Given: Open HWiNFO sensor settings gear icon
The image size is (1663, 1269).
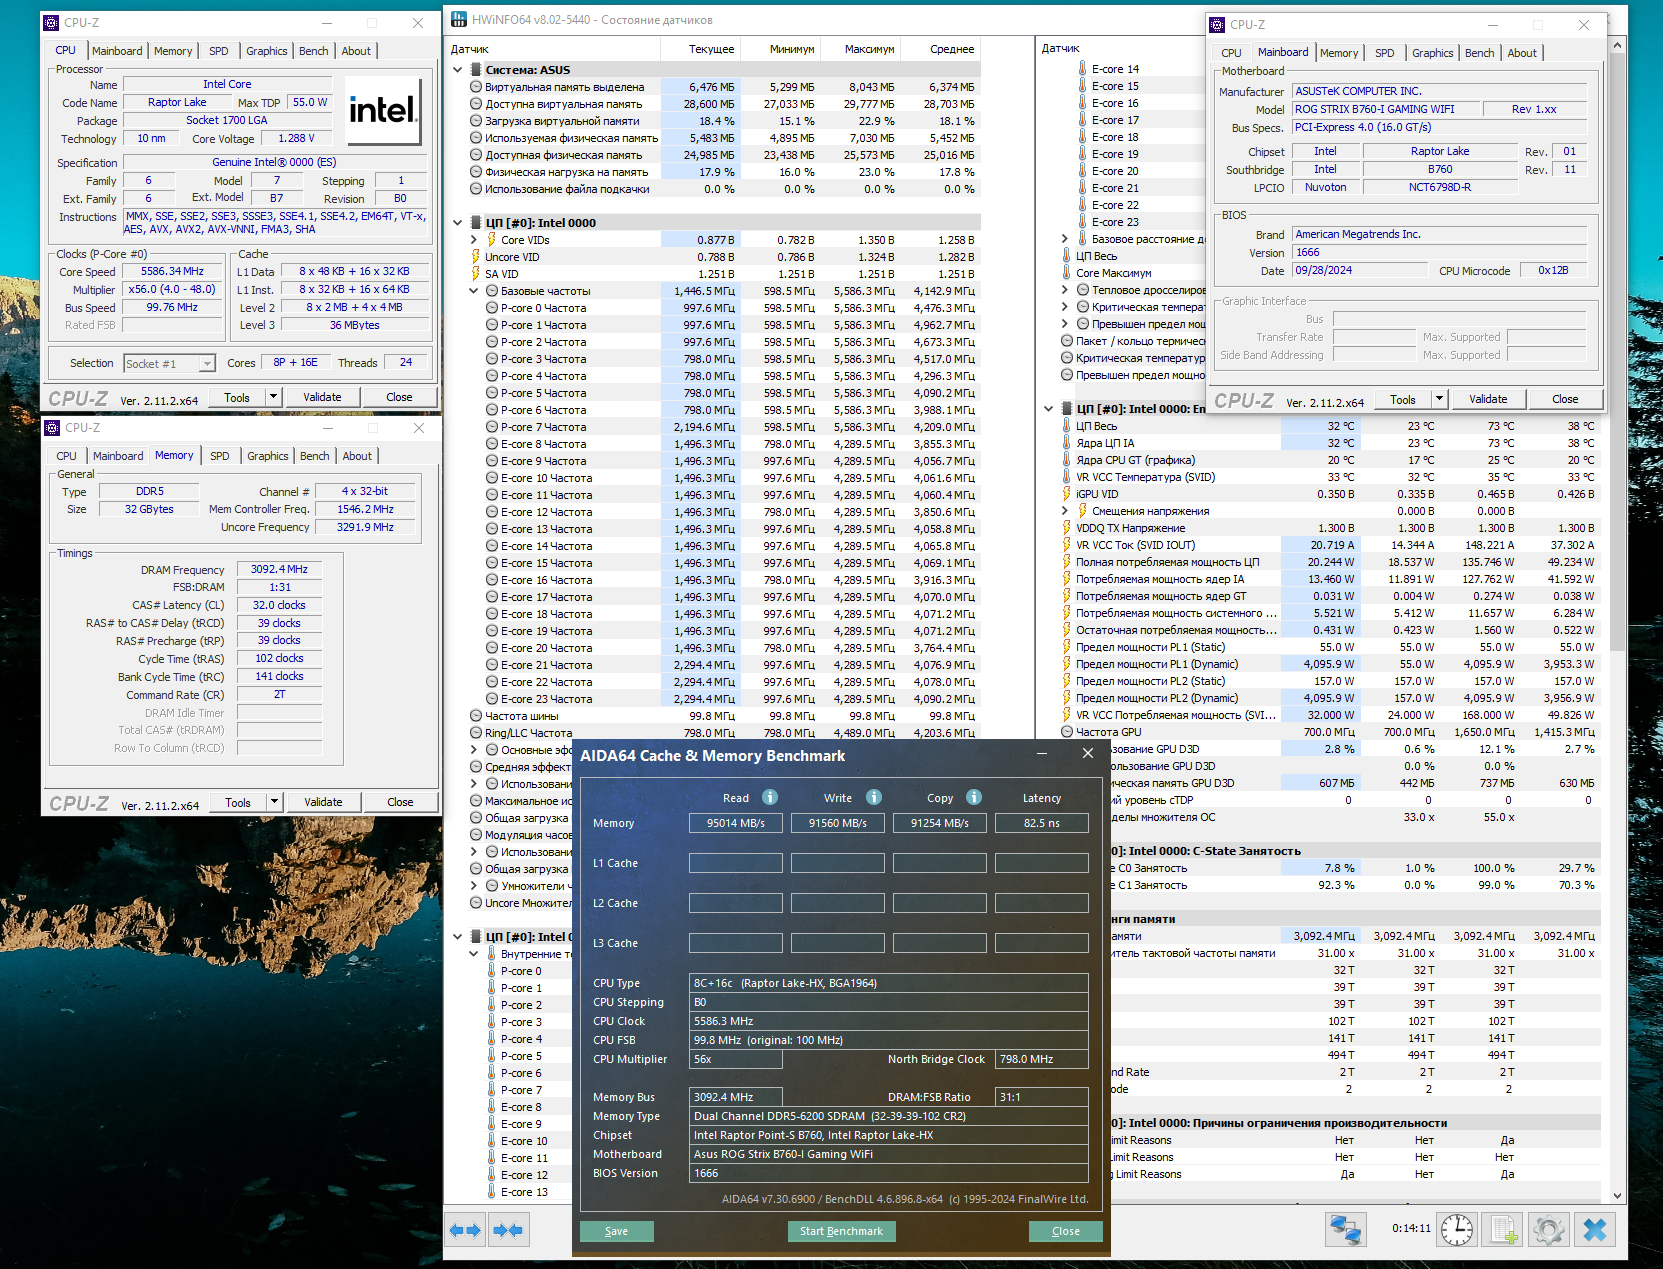Looking at the screenshot, I should (1548, 1229).
